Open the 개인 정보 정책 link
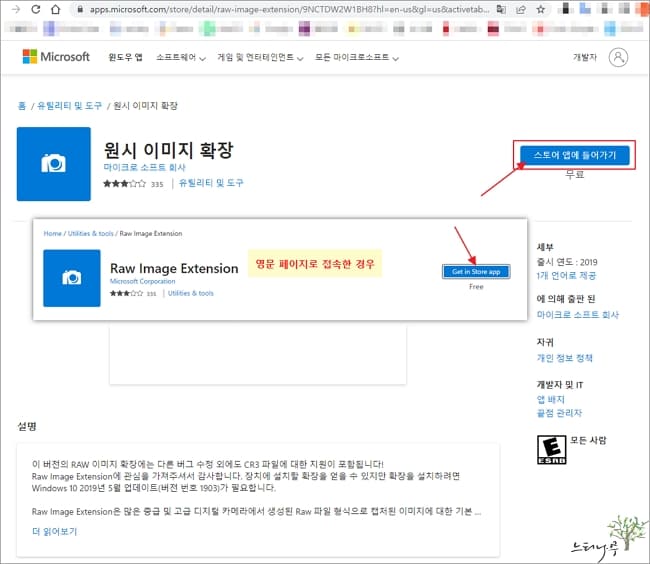The height and width of the screenshot is (564, 650). point(565,358)
